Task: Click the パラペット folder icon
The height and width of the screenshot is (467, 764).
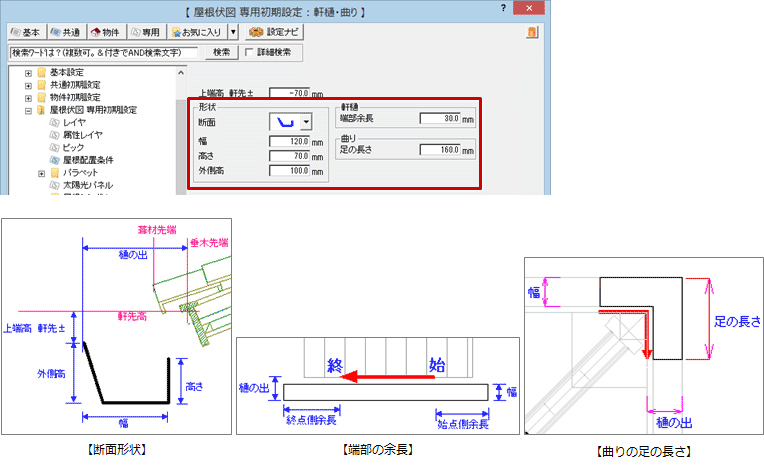Action: [x=55, y=173]
